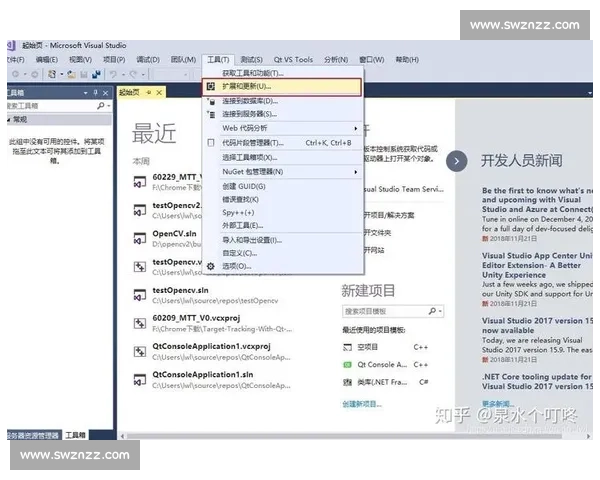Screen dimensions: 600x480
Task: Switch to the 工具箱 bottom tab
Action: coord(75,435)
